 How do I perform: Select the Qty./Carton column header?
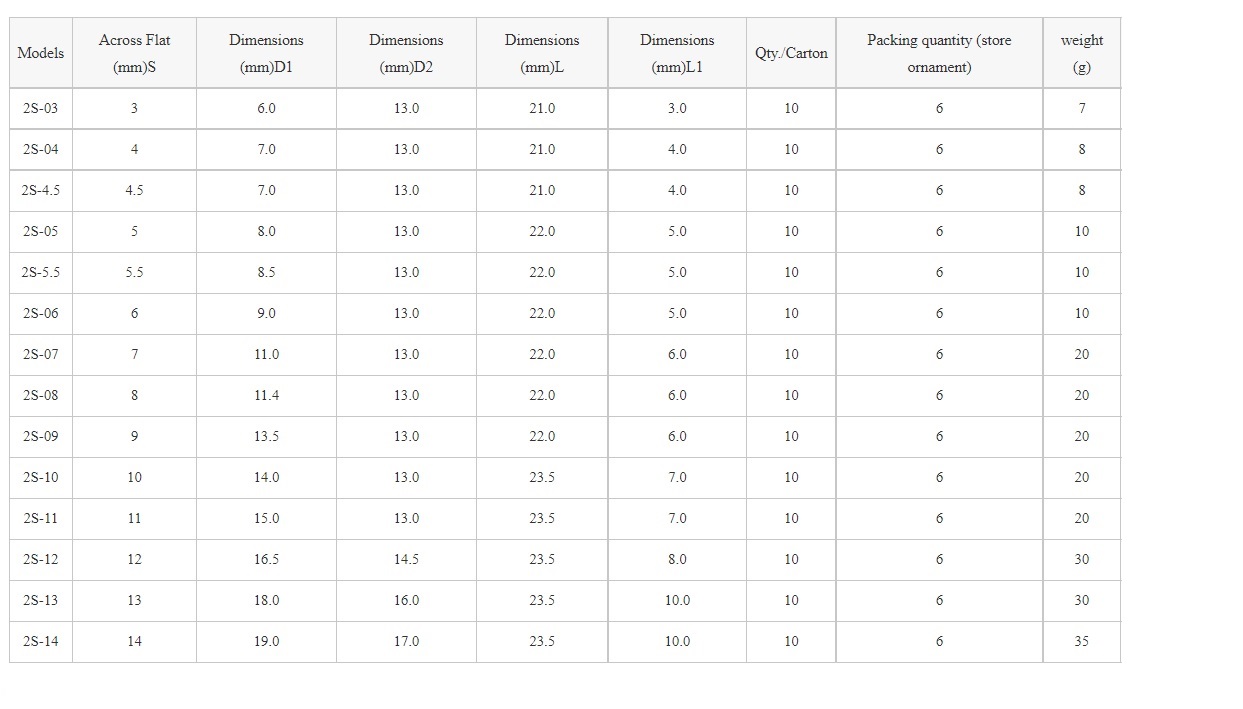pyautogui.click(x=791, y=53)
